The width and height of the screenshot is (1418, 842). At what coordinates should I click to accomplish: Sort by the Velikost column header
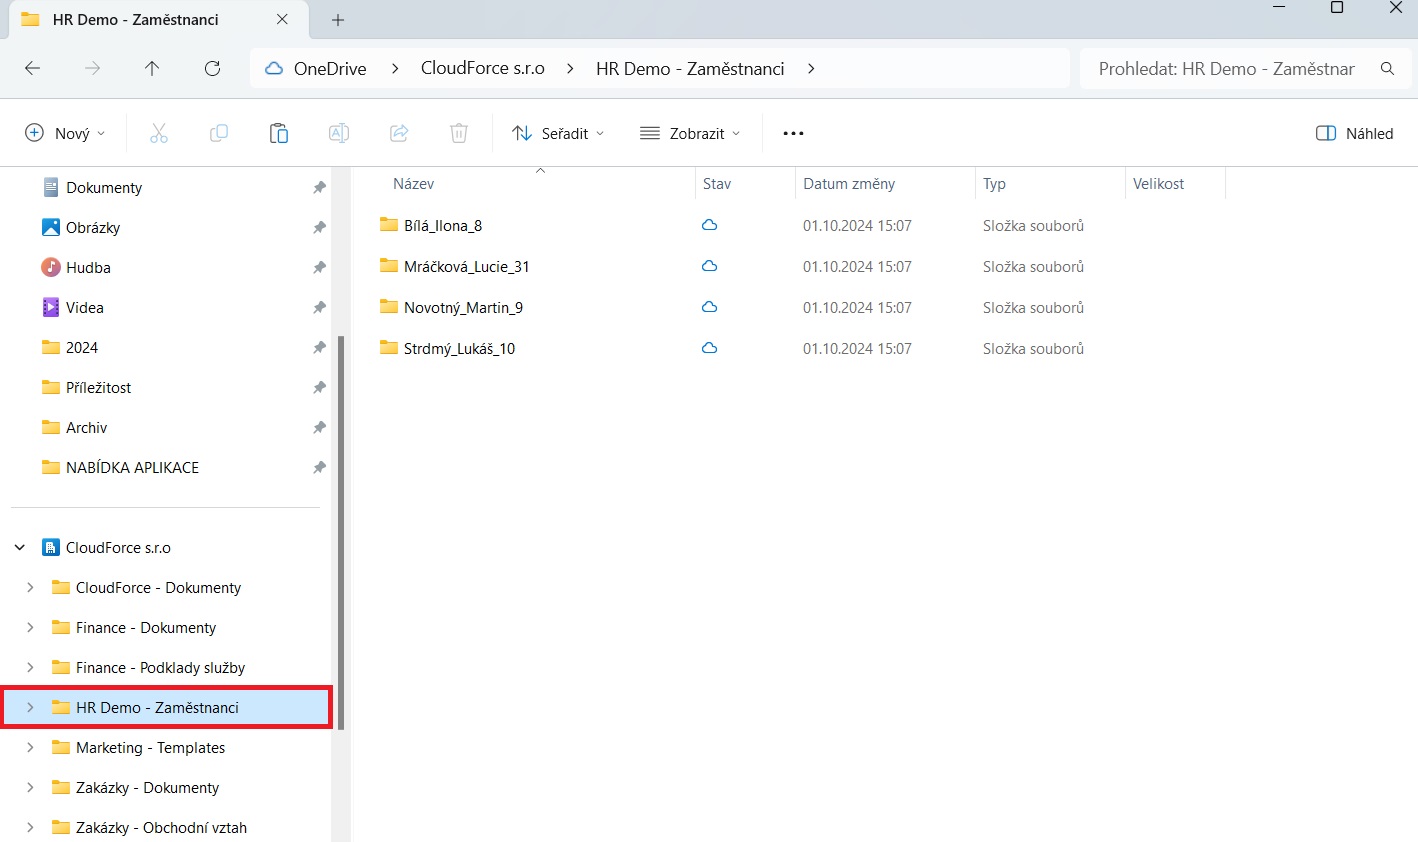pyautogui.click(x=1158, y=184)
